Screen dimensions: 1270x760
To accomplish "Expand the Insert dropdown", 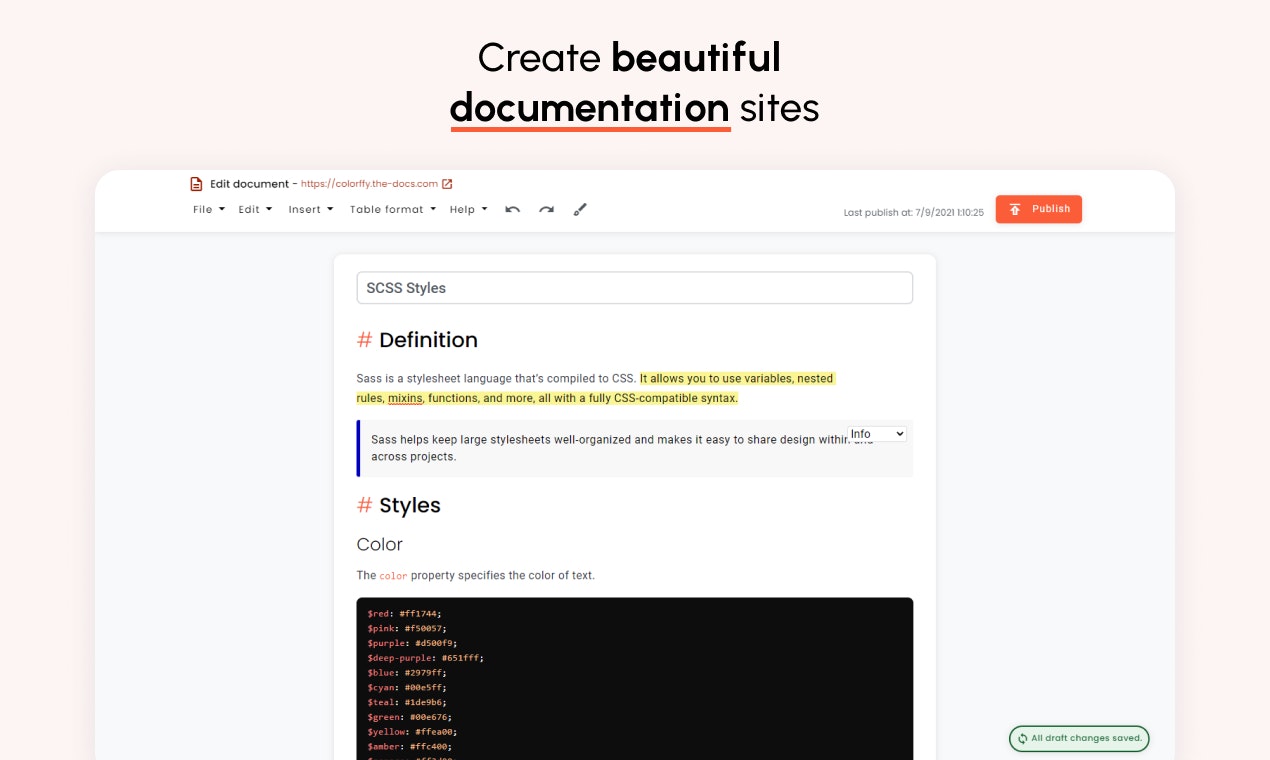I will (x=310, y=209).
